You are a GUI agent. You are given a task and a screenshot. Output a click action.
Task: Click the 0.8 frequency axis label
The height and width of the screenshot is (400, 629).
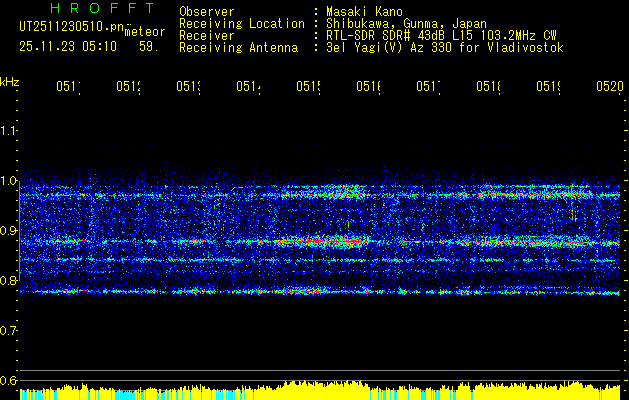click(8, 280)
